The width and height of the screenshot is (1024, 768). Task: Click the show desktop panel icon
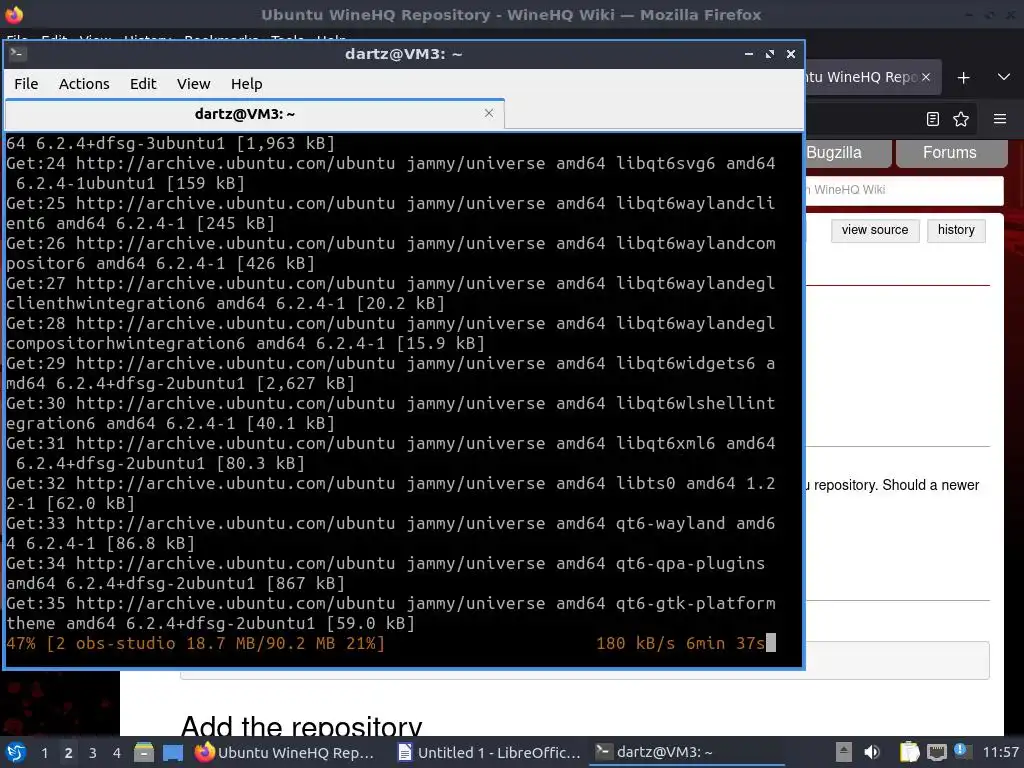click(173, 752)
